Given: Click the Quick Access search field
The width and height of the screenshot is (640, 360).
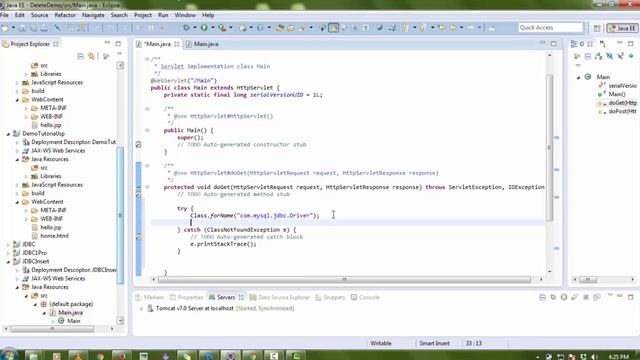Looking at the screenshot, I should tap(550, 27).
